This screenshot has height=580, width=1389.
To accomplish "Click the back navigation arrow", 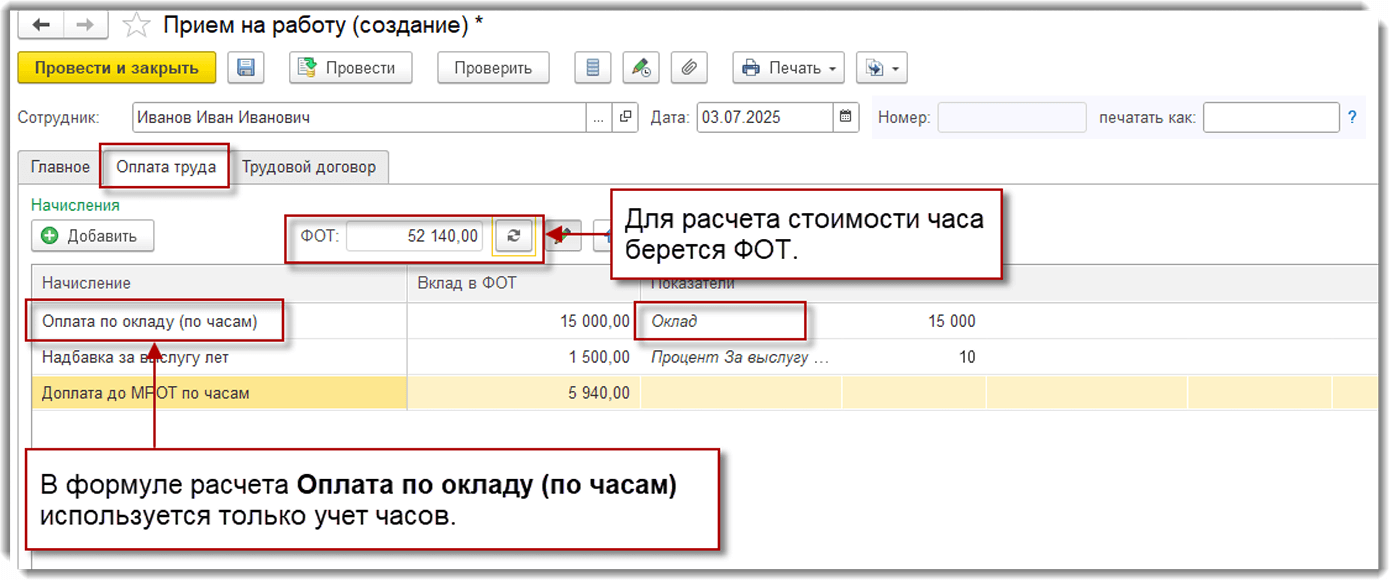I will (40, 24).
